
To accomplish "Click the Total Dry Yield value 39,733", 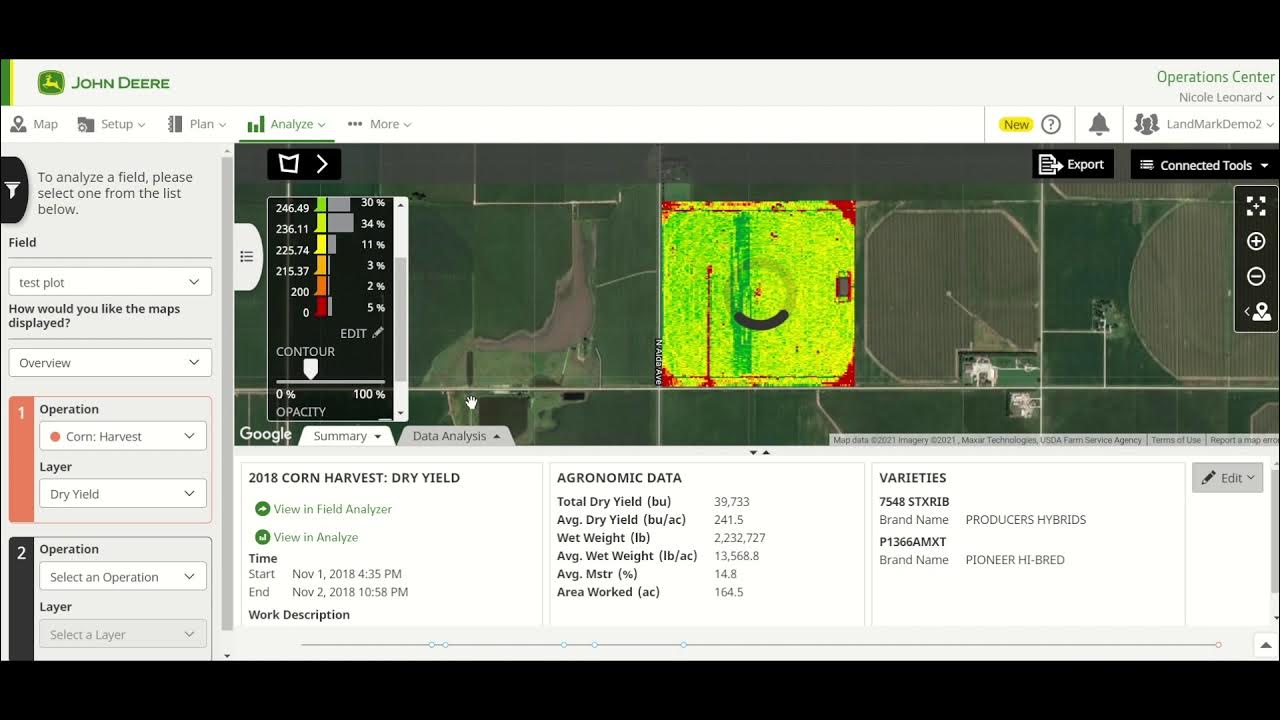I will (x=732, y=502).
